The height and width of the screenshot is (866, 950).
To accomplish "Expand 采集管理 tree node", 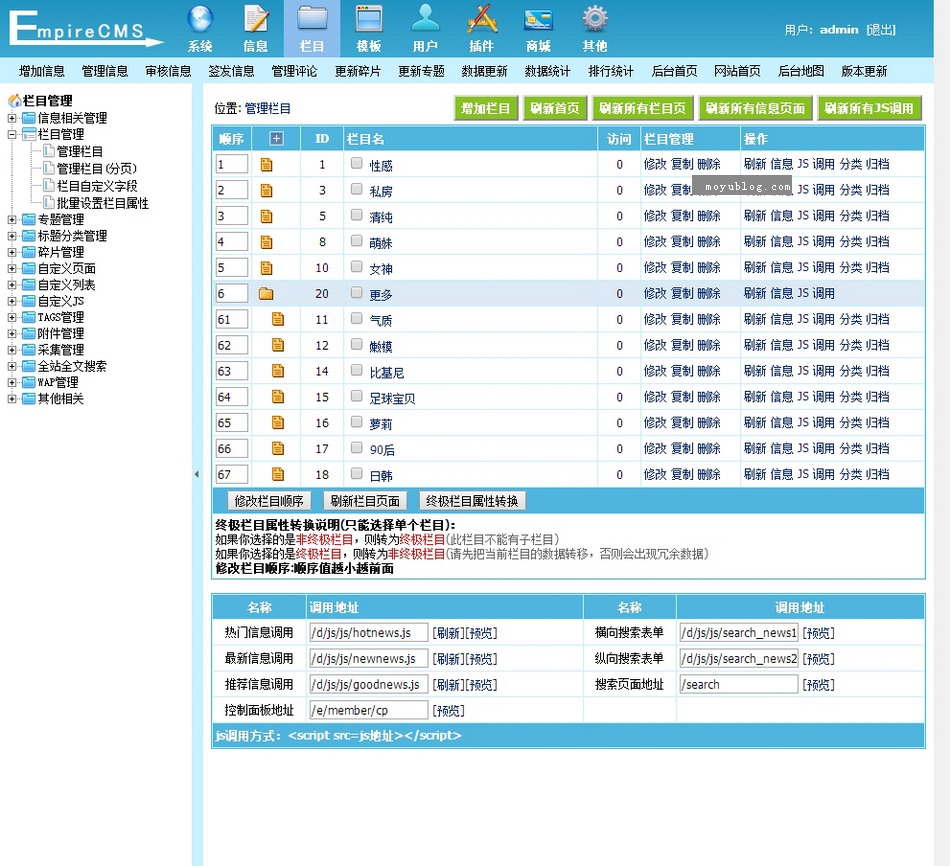I will click(12, 350).
